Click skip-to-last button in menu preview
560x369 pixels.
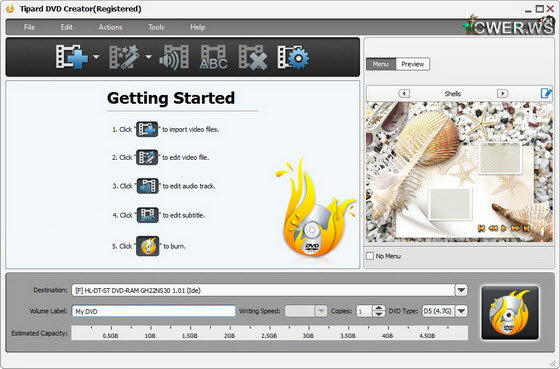click(526, 228)
